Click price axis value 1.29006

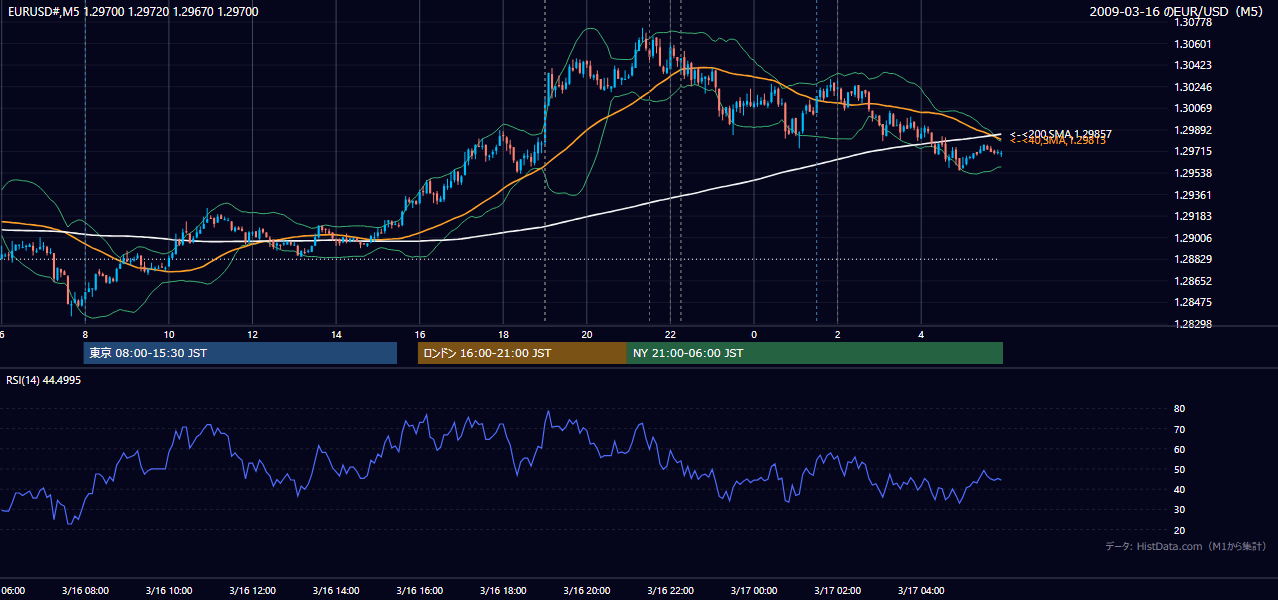[x=1194, y=238]
